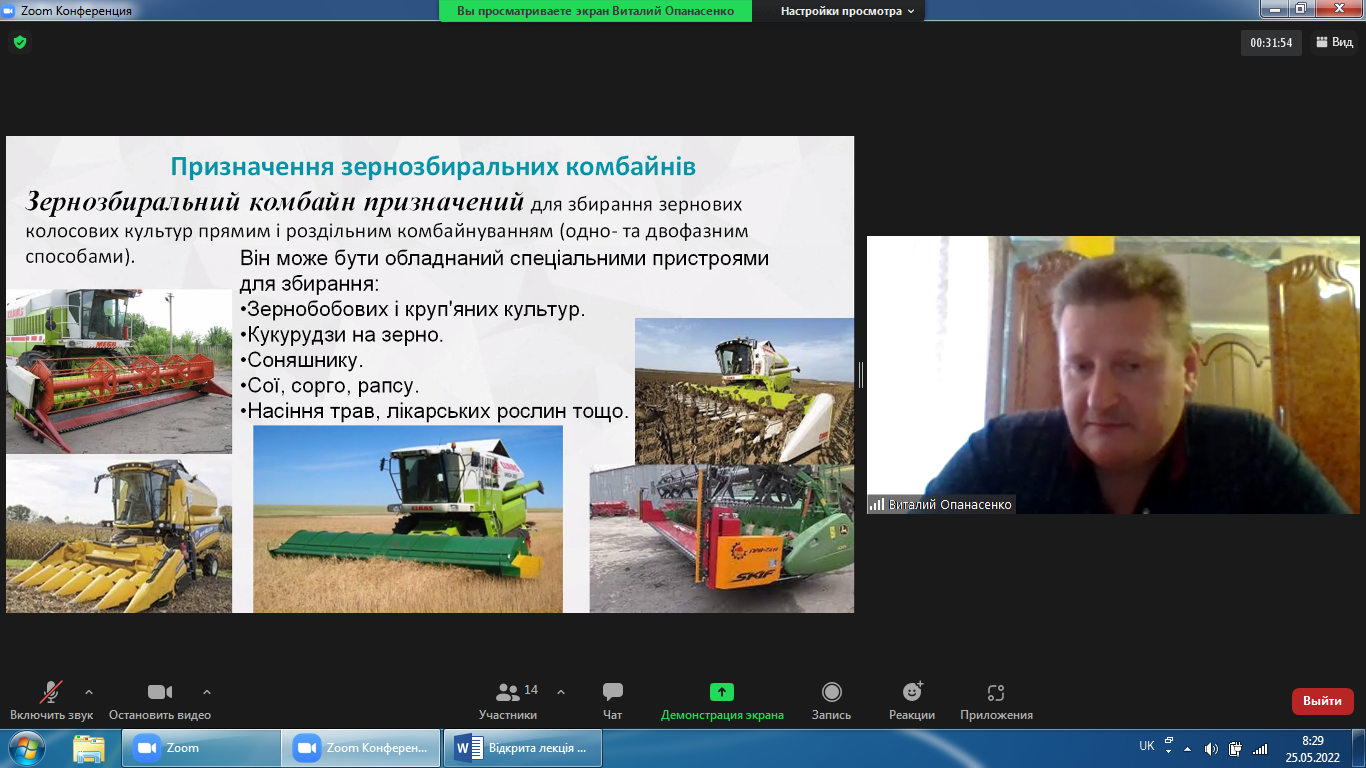Click the green encryption shield icon
The width and height of the screenshot is (1366, 768).
(19, 42)
